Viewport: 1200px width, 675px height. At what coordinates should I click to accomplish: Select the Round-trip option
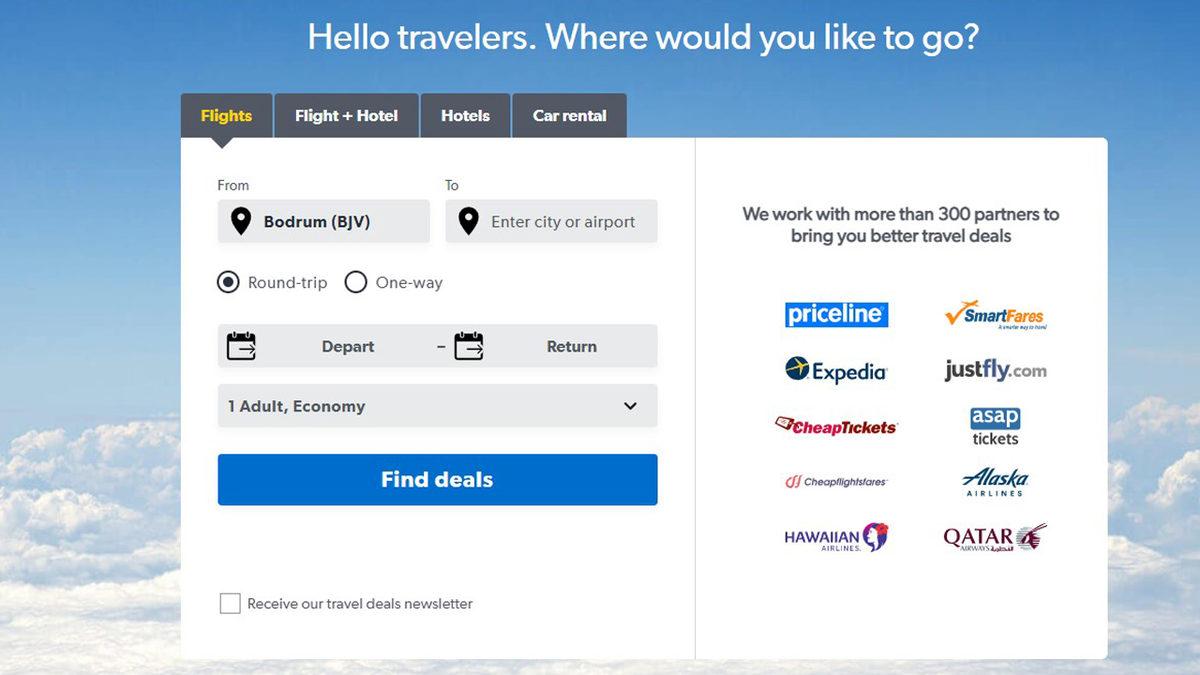[x=228, y=282]
